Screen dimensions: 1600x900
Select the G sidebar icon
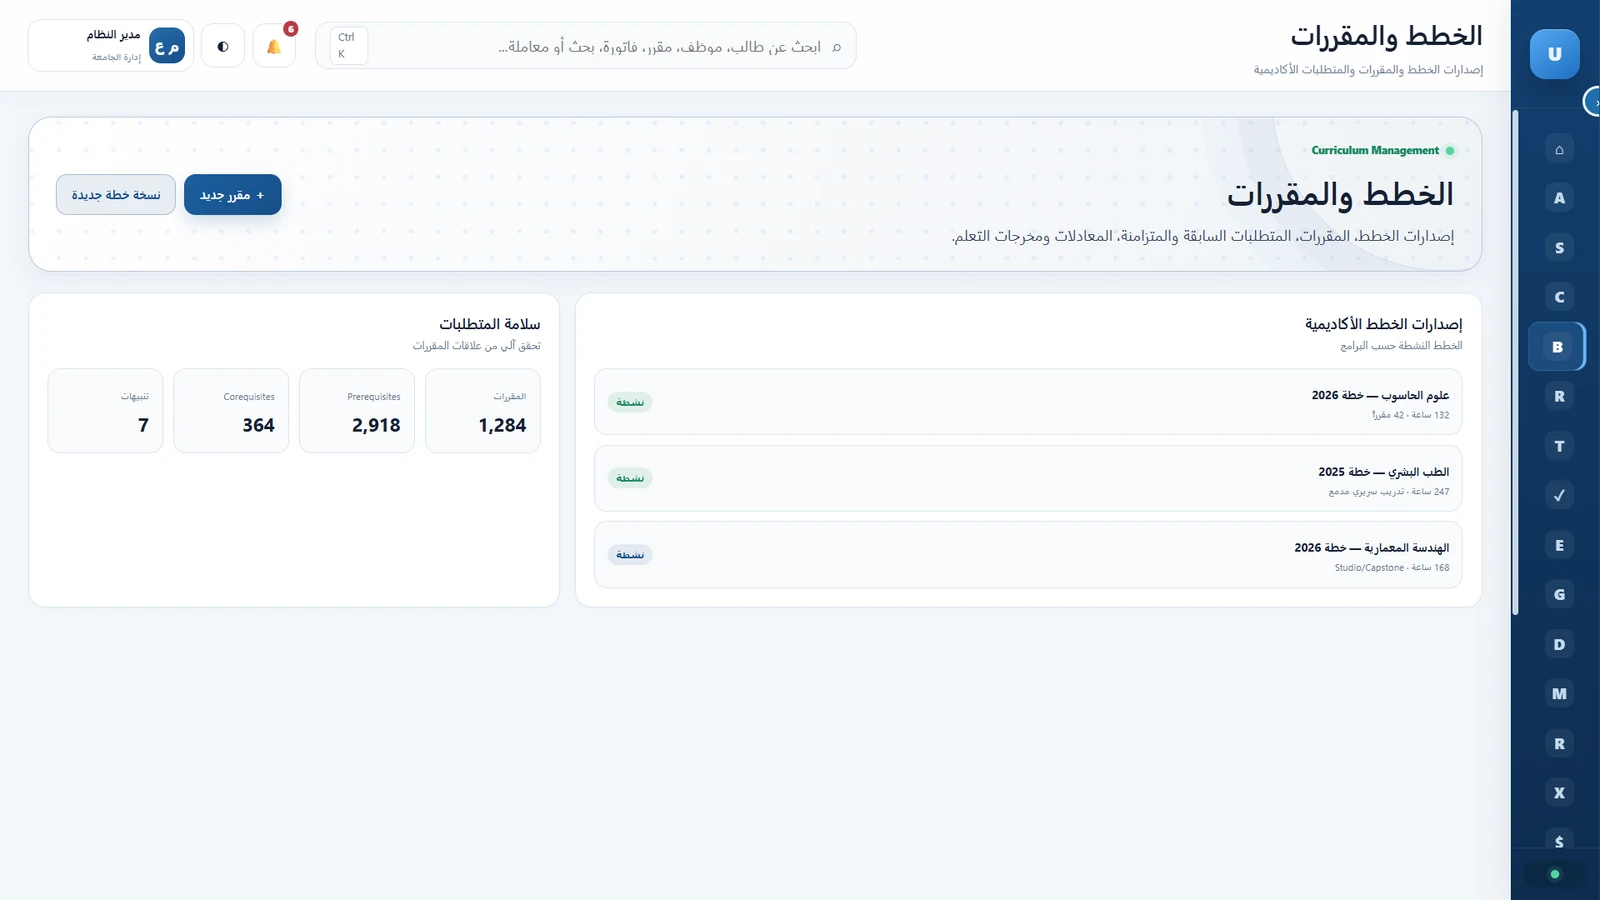[x=1559, y=594]
